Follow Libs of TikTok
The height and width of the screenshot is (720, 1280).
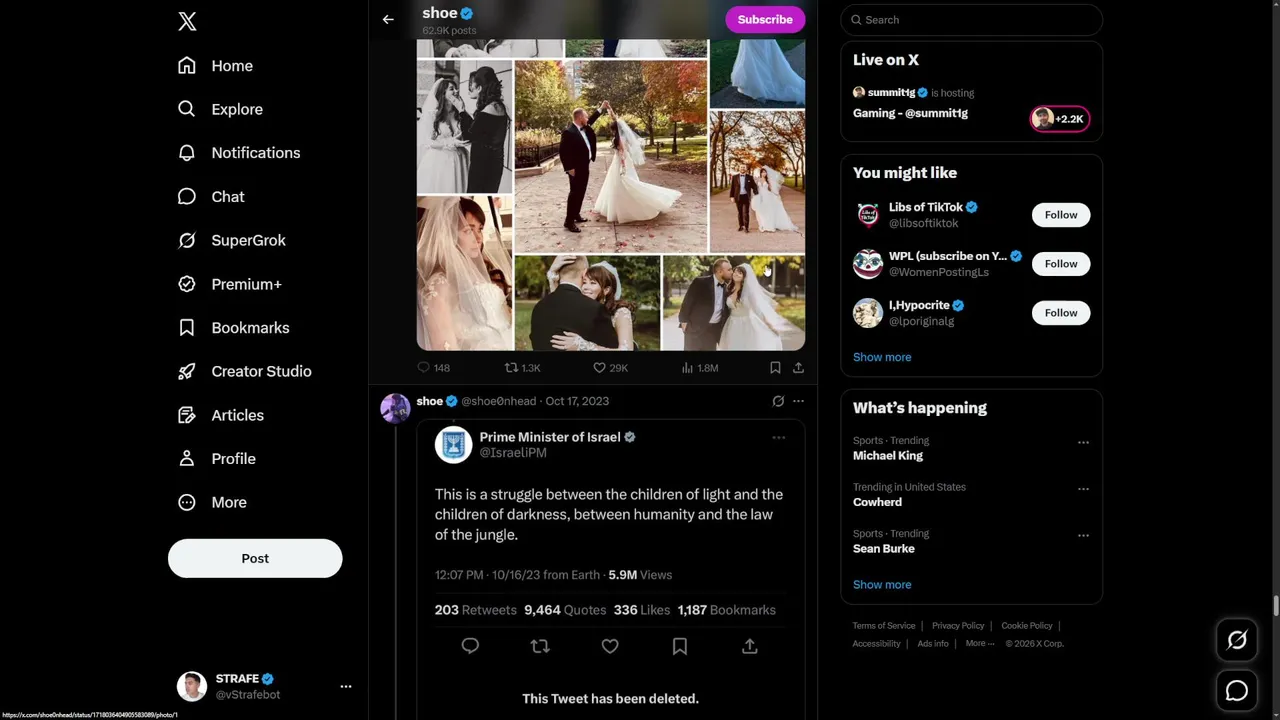click(1061, 215)
